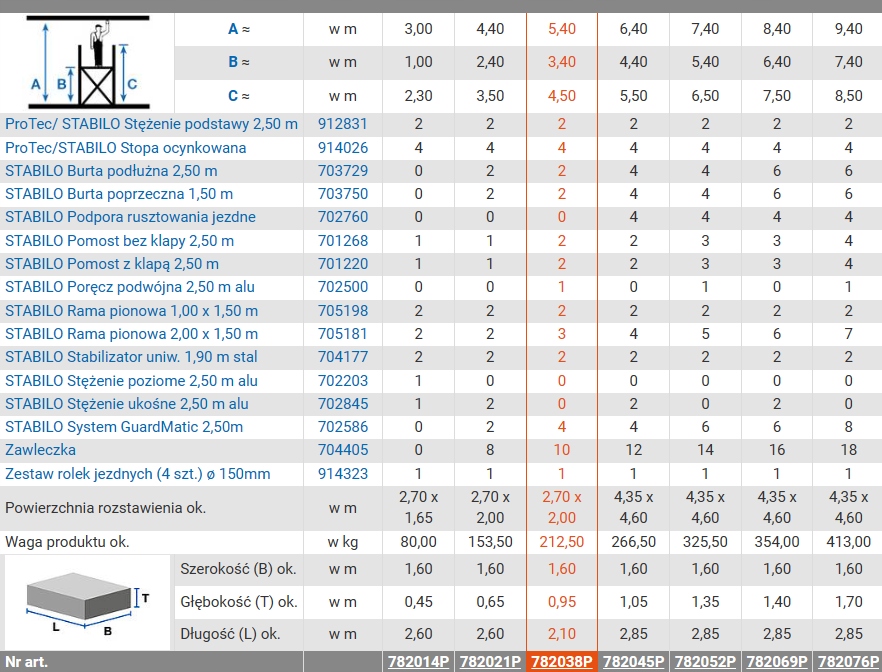Open STABILO Stężenie ukośne 2,50 m alu
This screenshot has height=672, width=882.
pyautogui.click(x=127, y=404)
